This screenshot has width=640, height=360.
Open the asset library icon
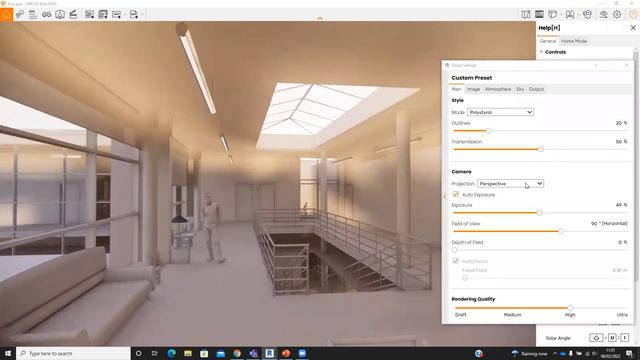pos(539,14)
